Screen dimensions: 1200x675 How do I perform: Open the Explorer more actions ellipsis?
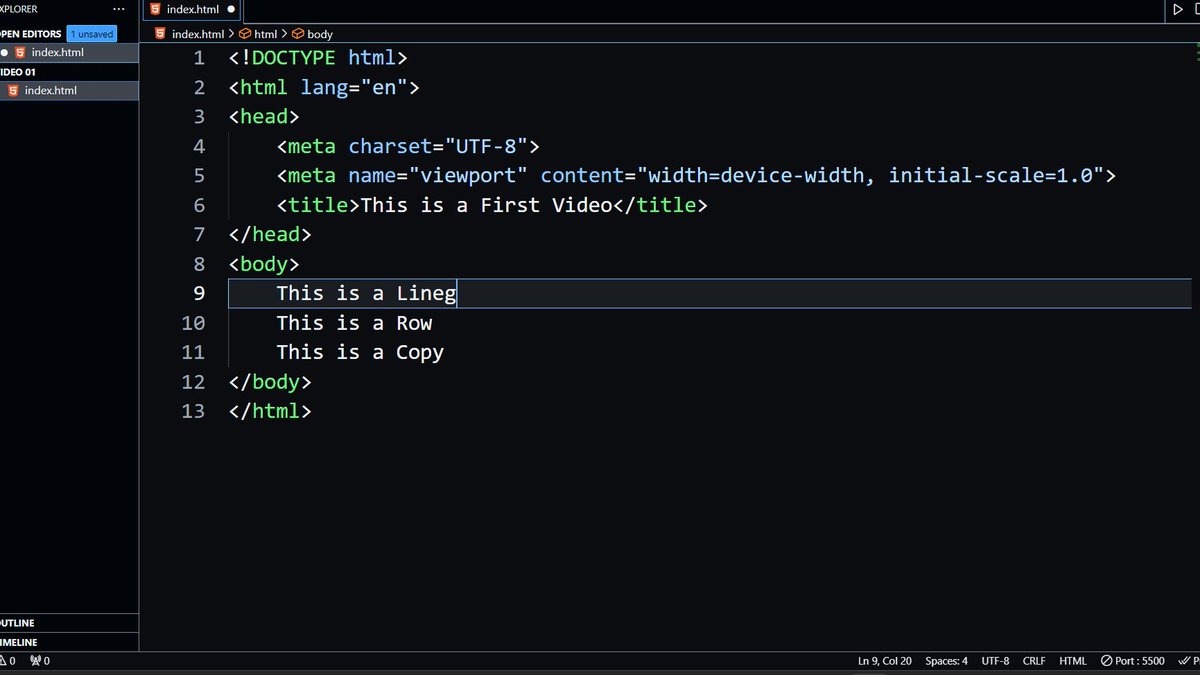pyautogui.click(x=119, y=9)
